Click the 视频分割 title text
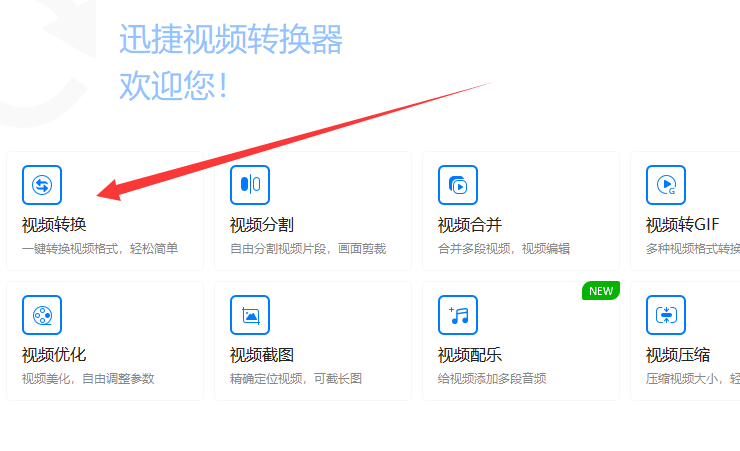 tap(262, 225)
